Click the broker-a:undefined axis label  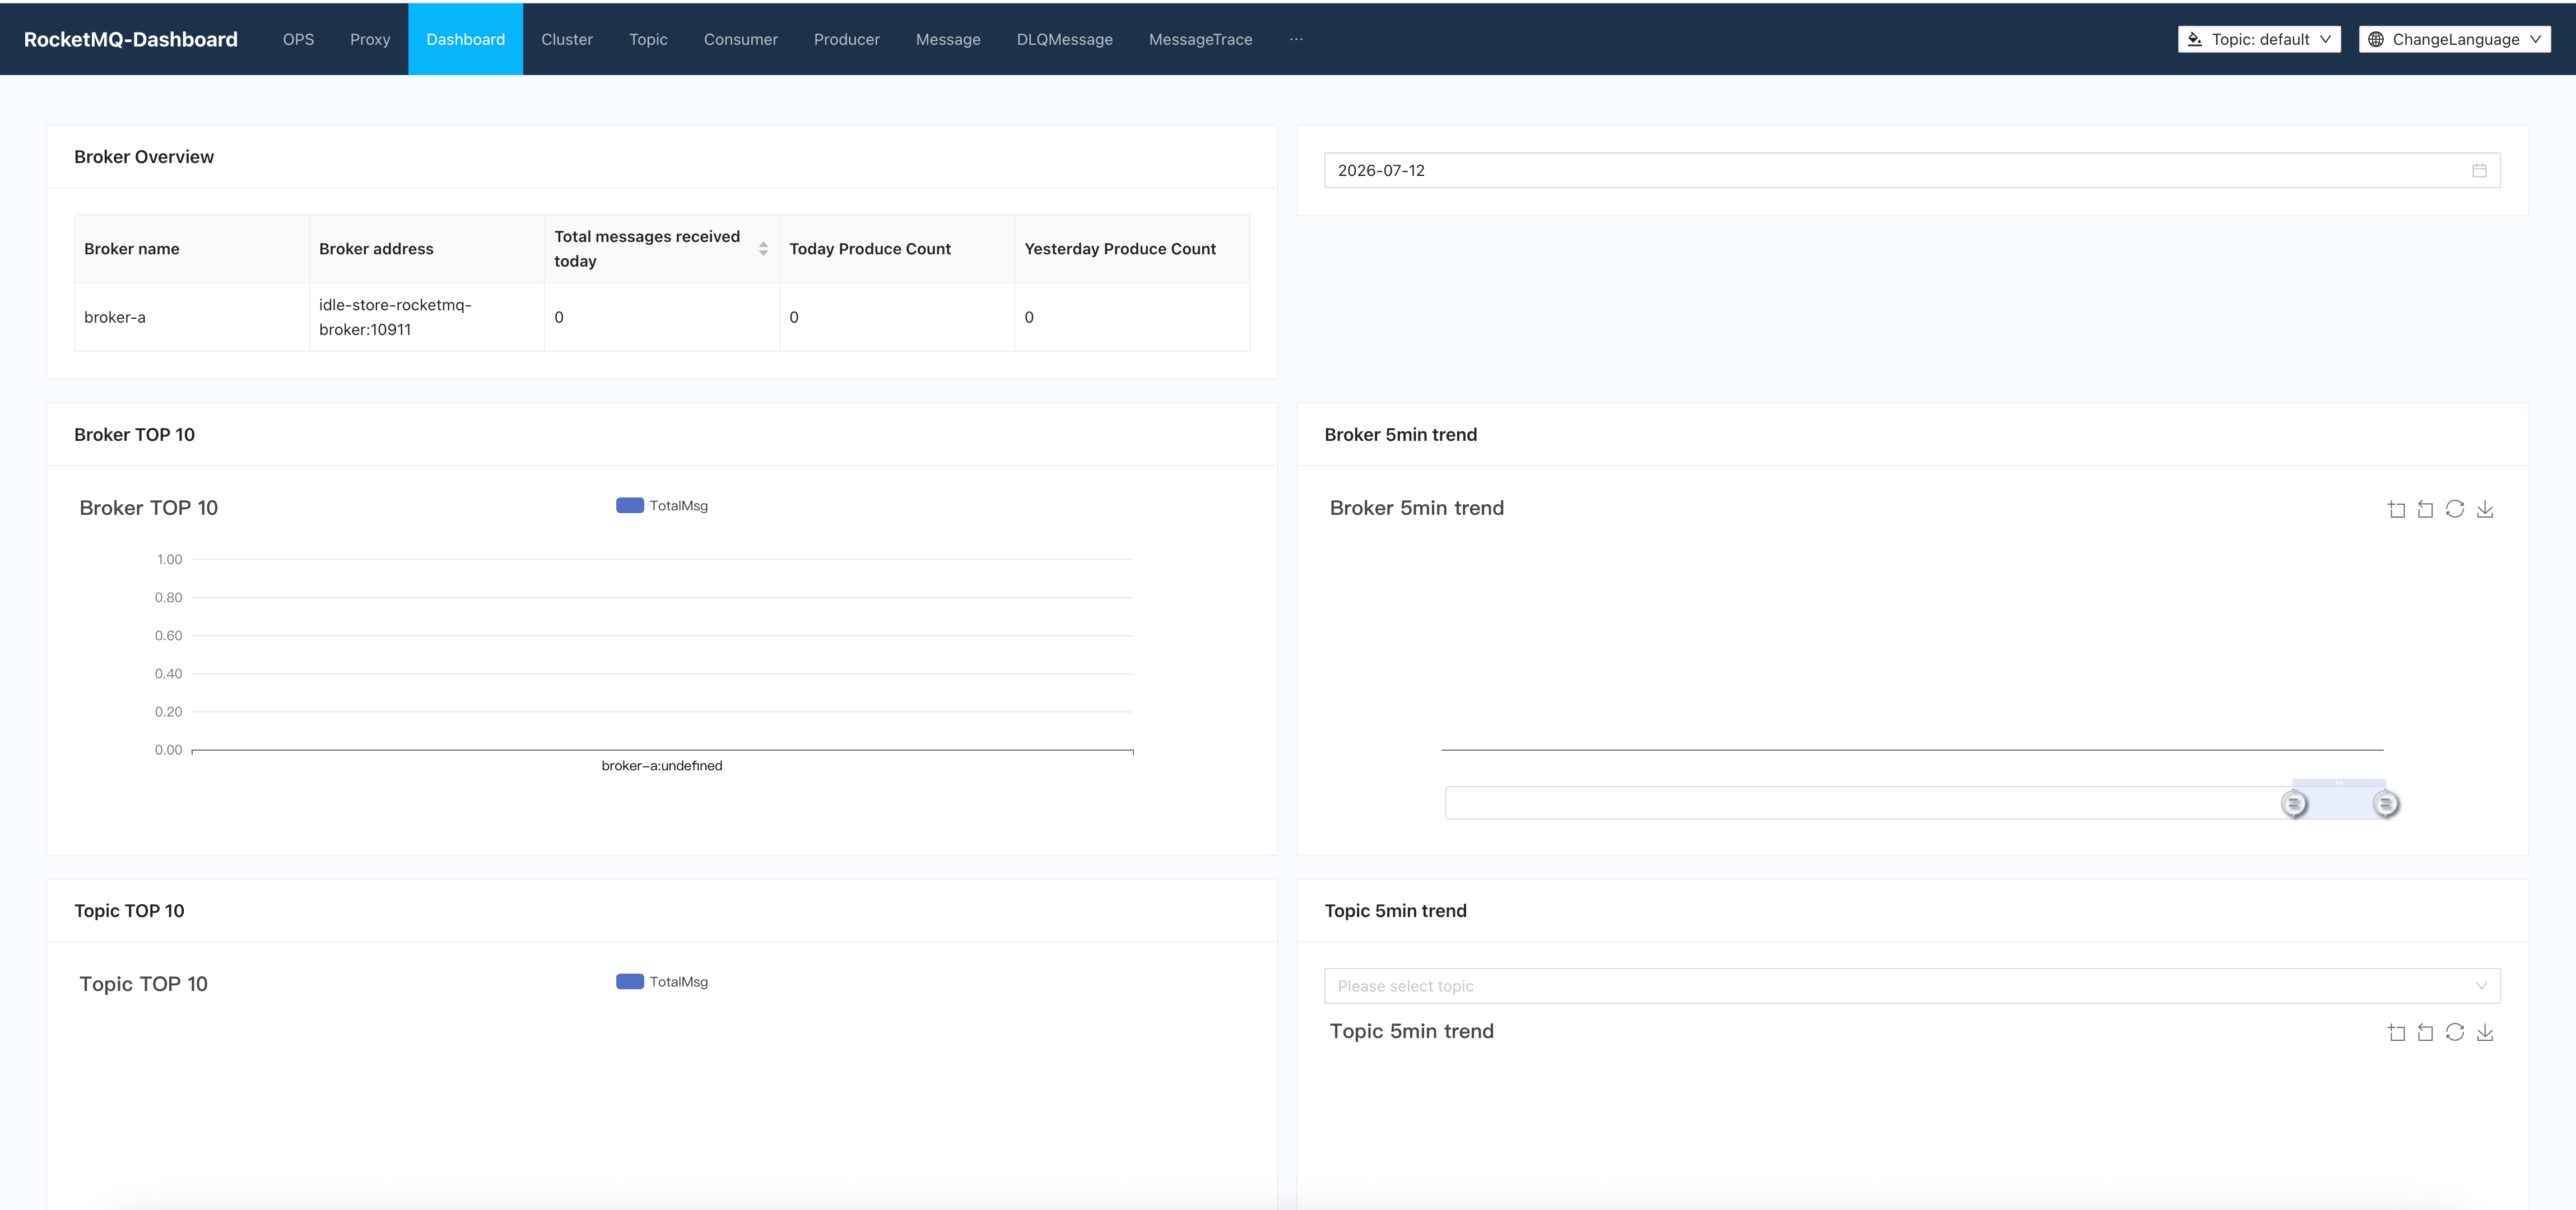[662, 766]
